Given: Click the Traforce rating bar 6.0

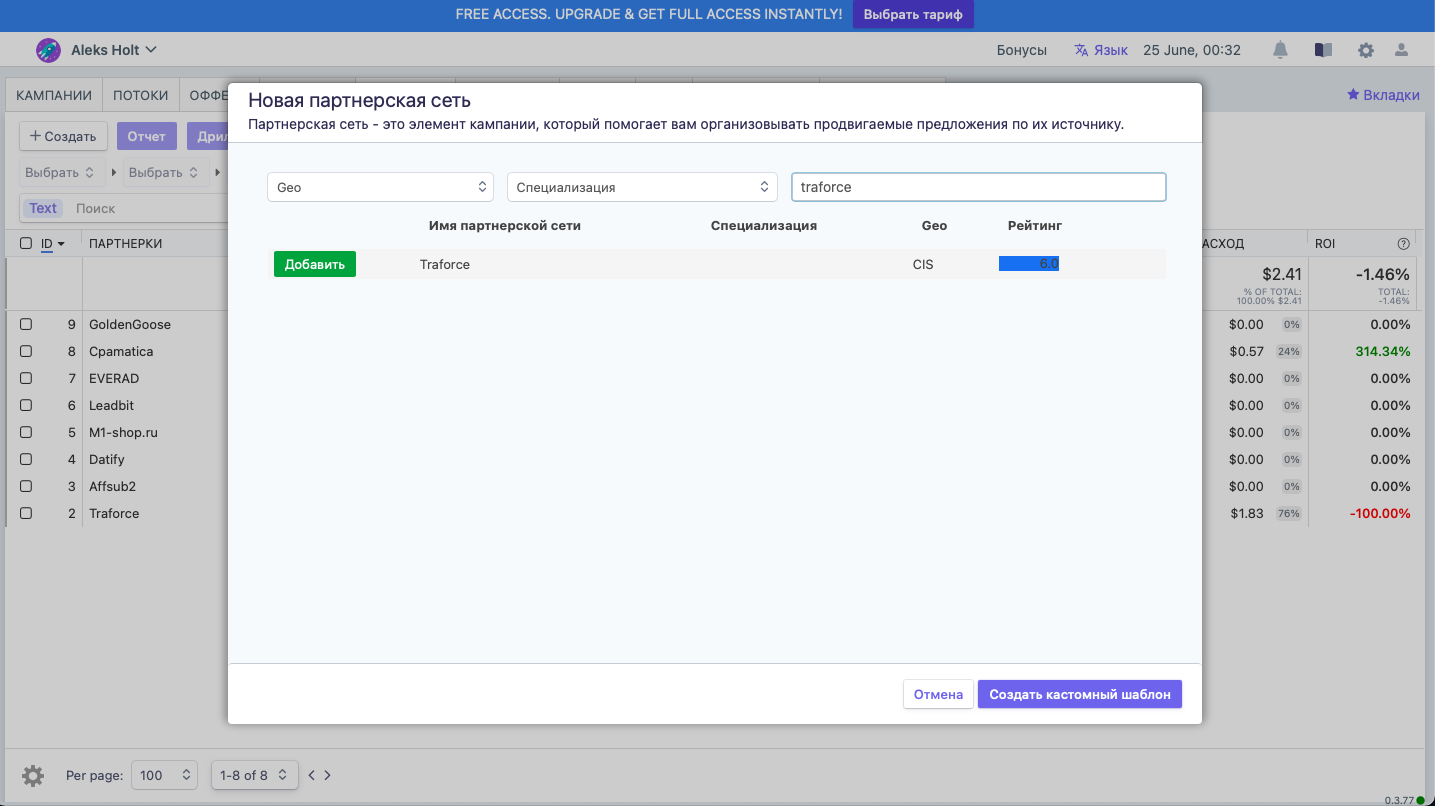Looking at the screenshot, I should pyautogui.click(x=1029, y=264).
